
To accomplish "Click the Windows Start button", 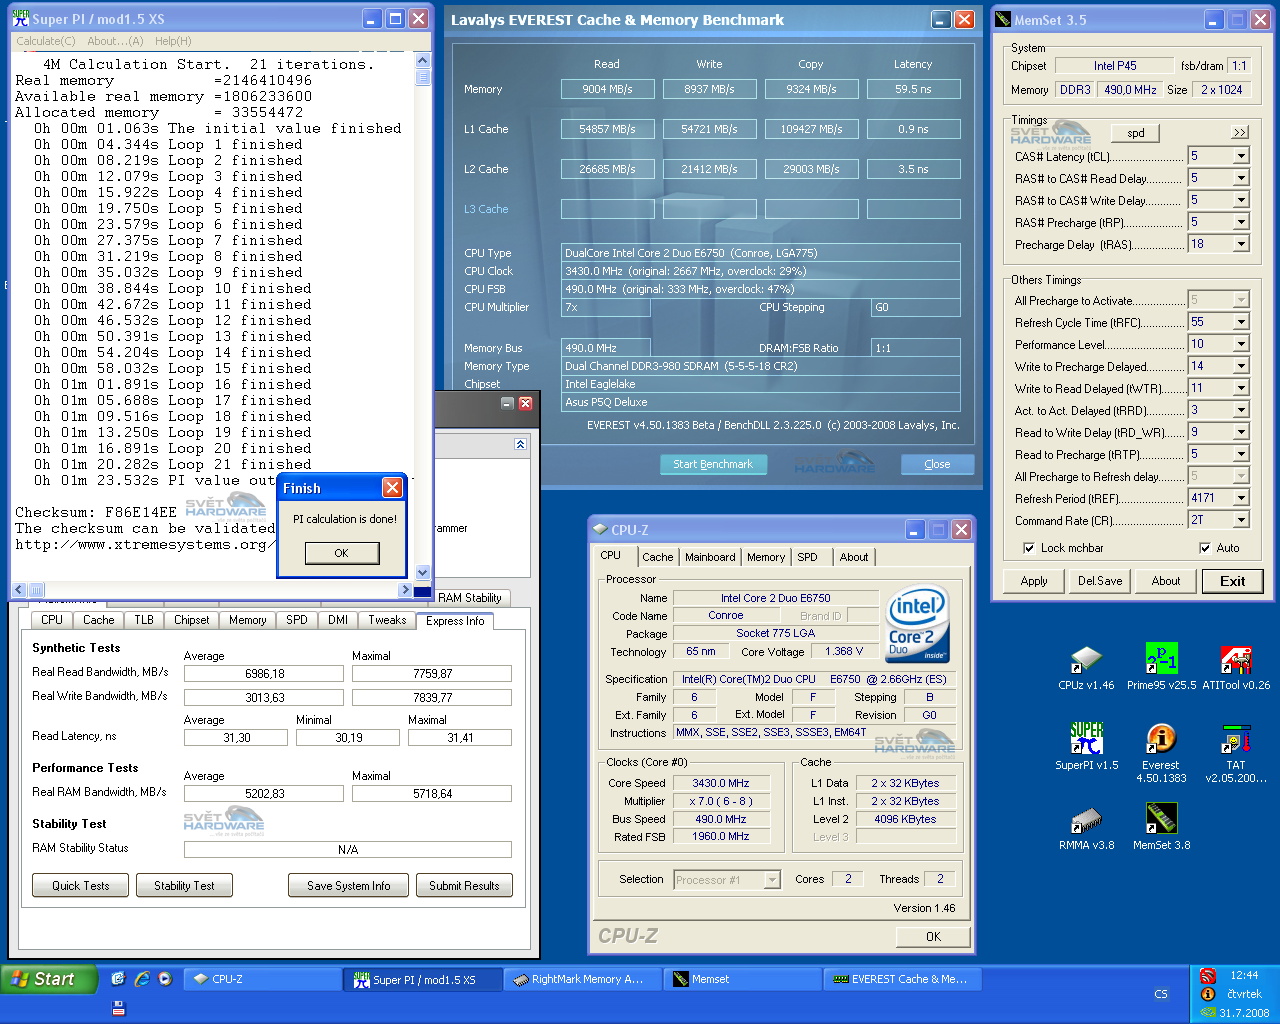I will pyautogui.click(x=49, y=979).
